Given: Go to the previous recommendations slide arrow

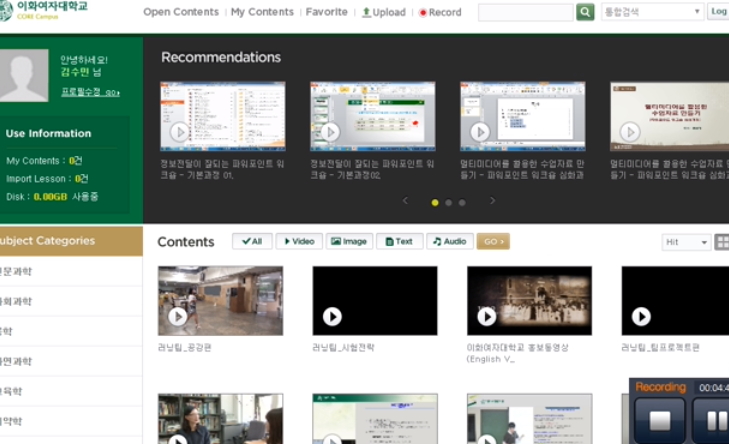Looking at the screenshot, I should click(405, 201).
